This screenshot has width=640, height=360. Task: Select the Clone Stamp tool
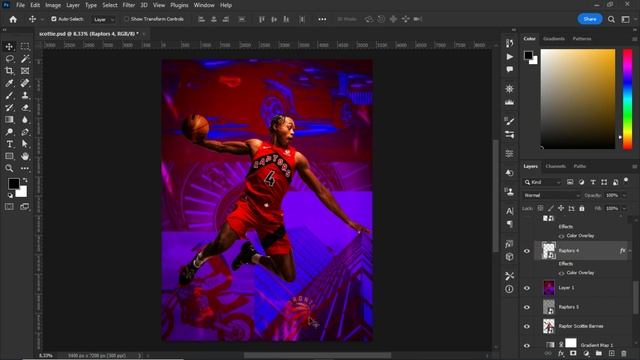pos(25,95)
